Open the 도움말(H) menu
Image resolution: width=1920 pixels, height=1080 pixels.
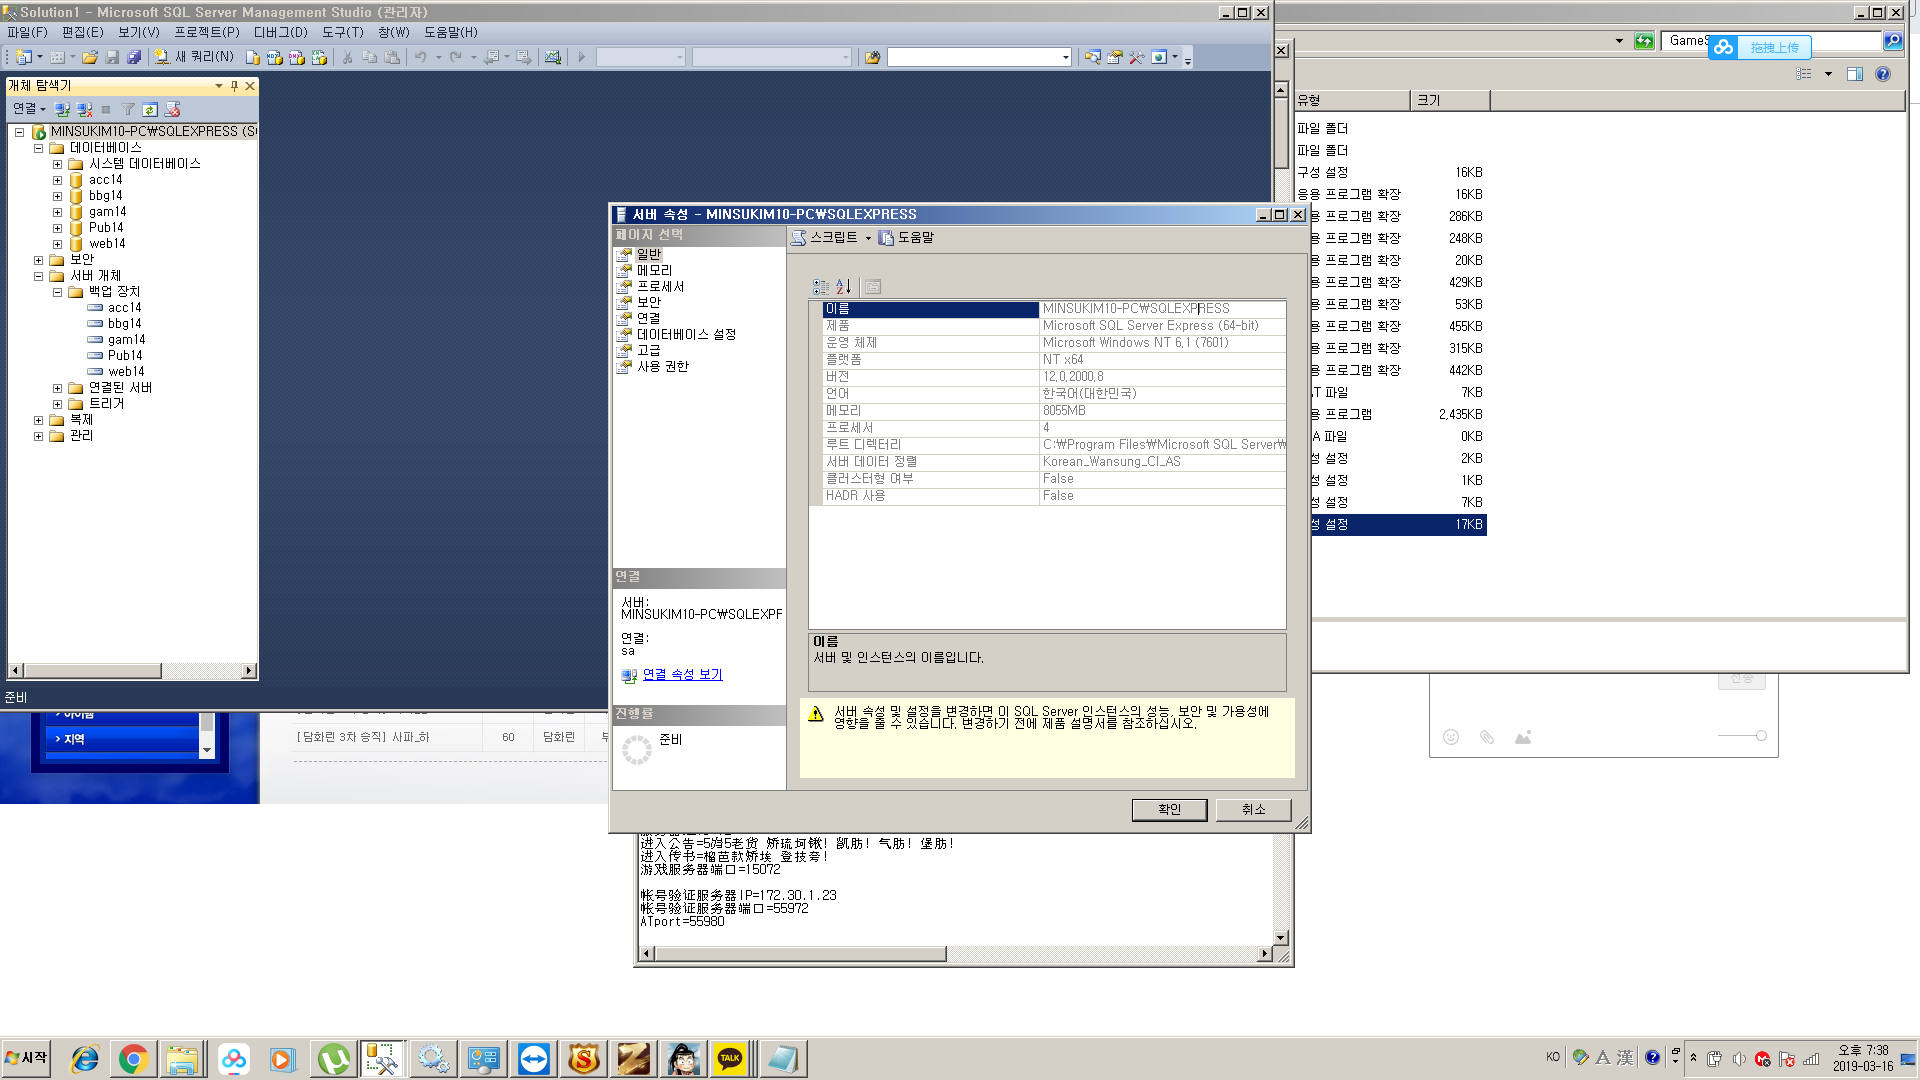click(451, 32)
